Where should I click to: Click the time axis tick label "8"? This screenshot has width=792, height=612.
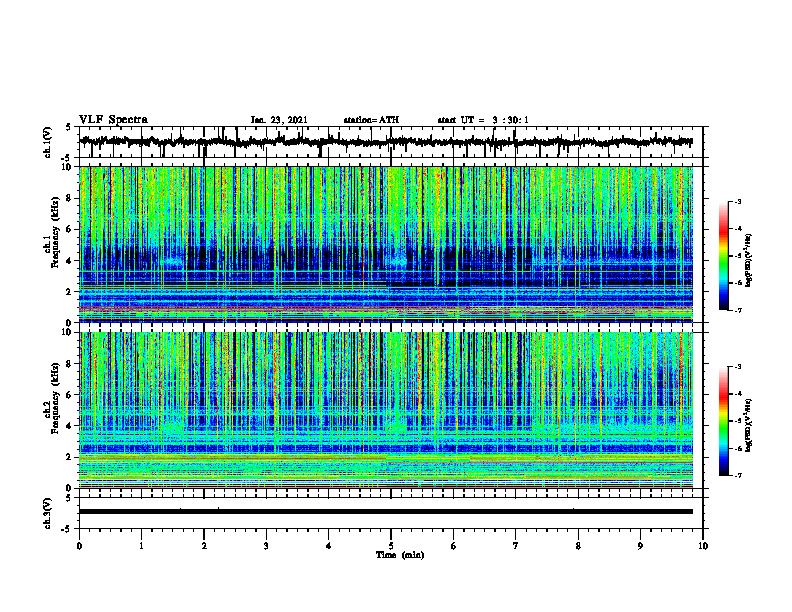[x=578, y=546]
